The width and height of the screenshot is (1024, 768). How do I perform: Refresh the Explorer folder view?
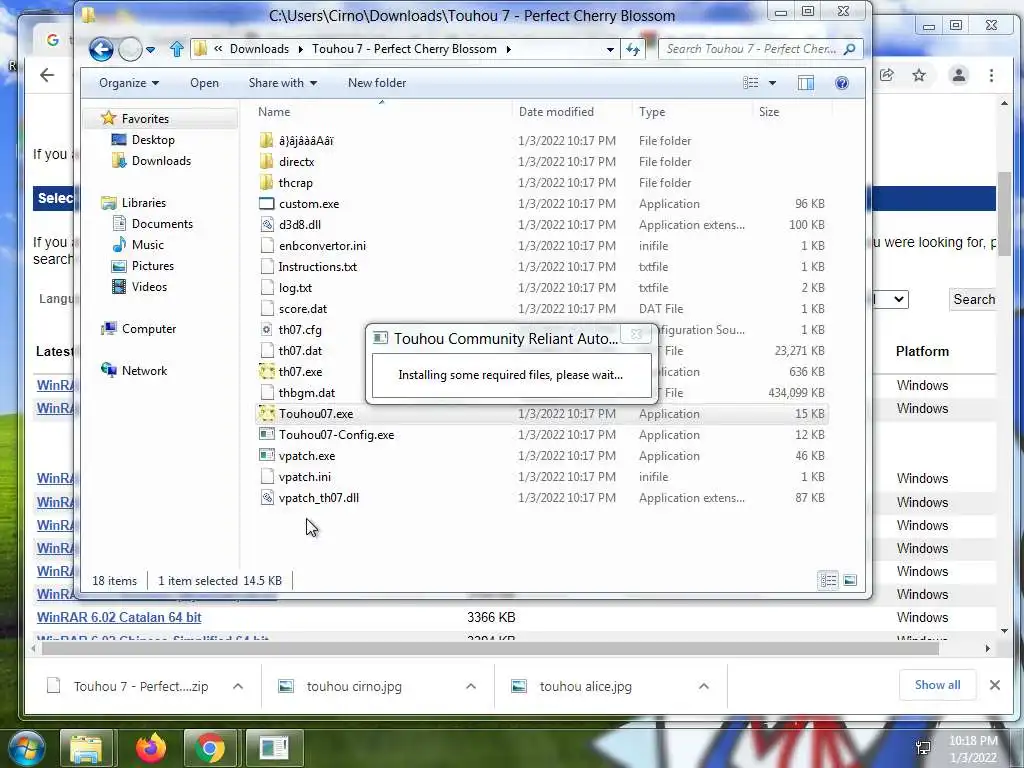(633, 49)
